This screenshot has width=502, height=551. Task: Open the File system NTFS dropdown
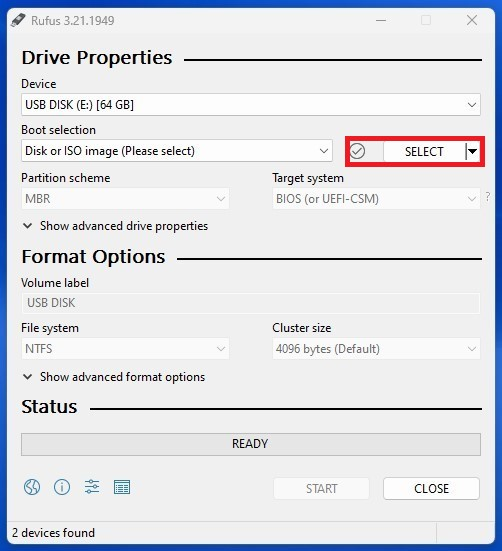point(125,349)
